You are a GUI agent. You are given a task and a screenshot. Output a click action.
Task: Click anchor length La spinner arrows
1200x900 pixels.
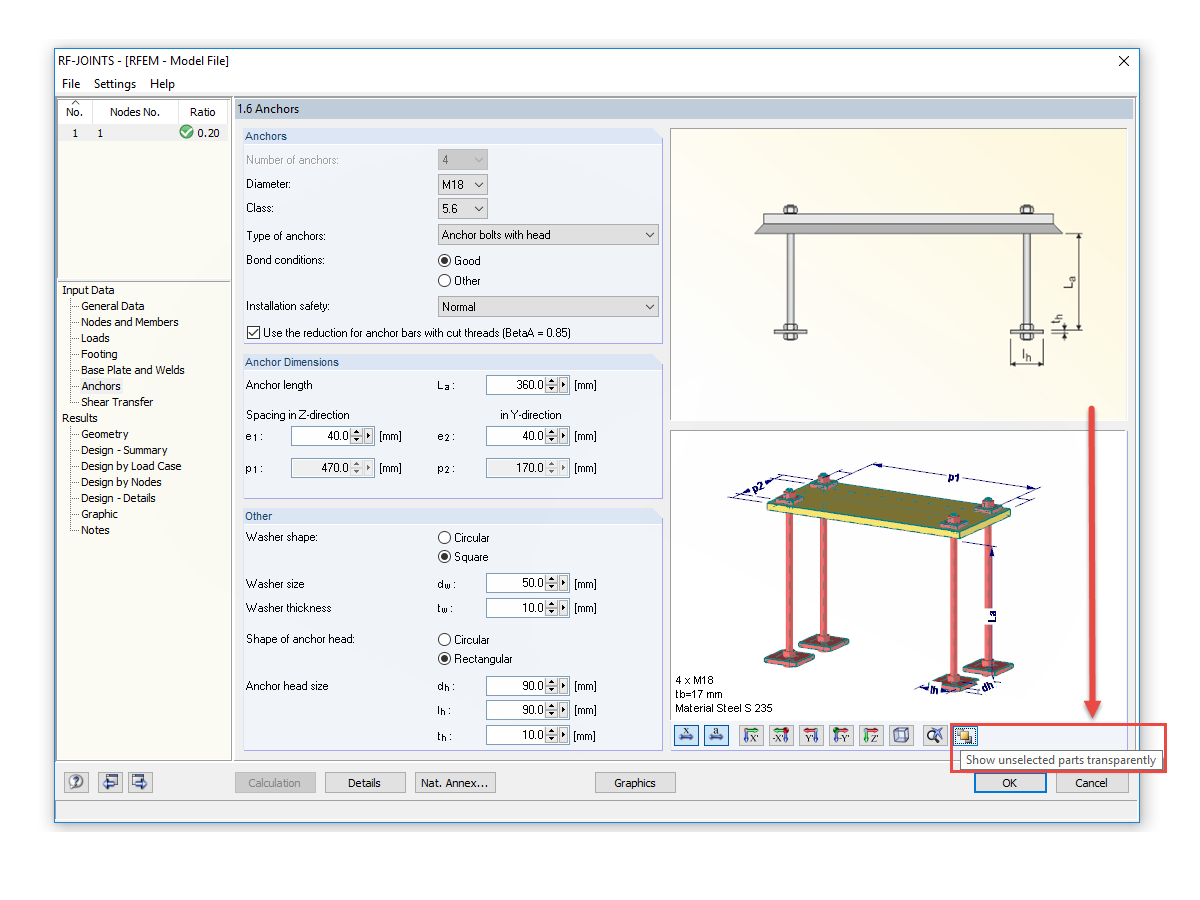(551, 385)
